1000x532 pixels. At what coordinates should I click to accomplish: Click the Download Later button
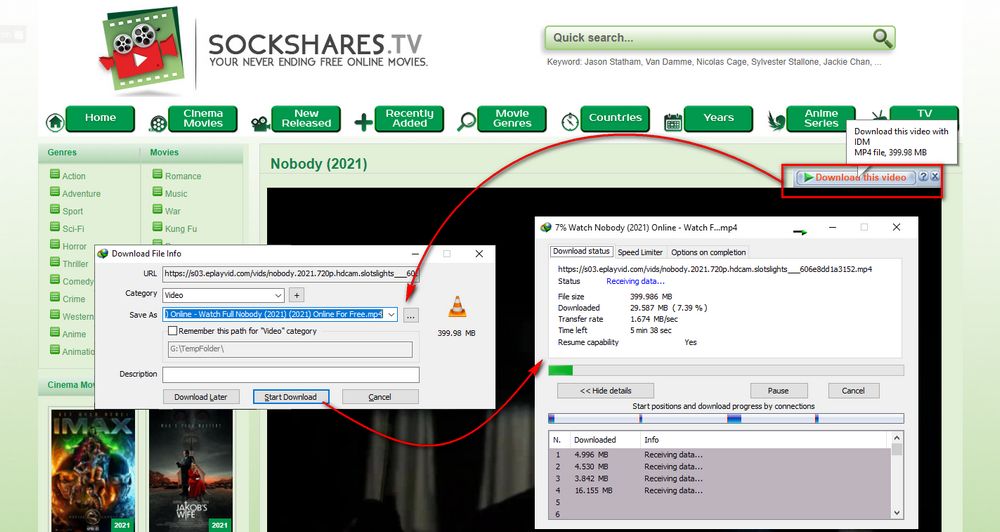point(201,397)
